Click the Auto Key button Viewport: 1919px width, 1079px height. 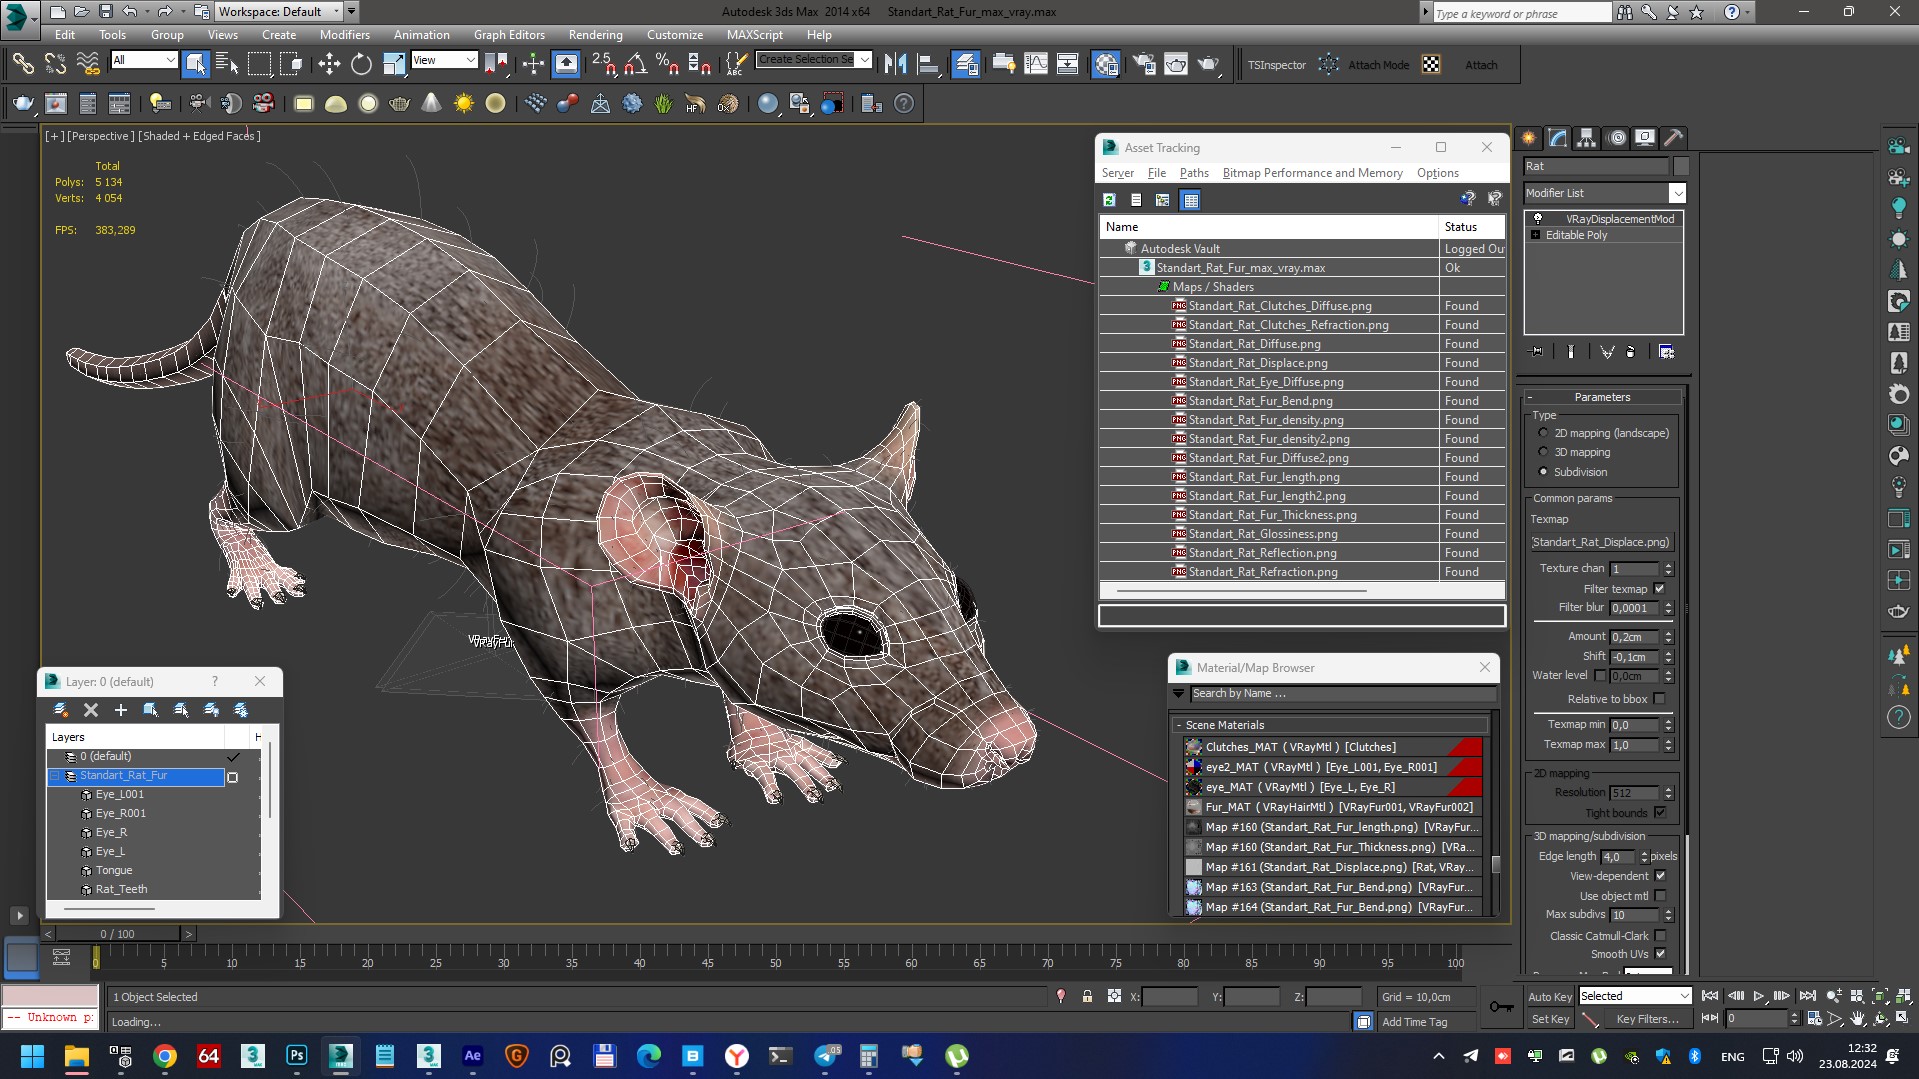coord(1549,997)
